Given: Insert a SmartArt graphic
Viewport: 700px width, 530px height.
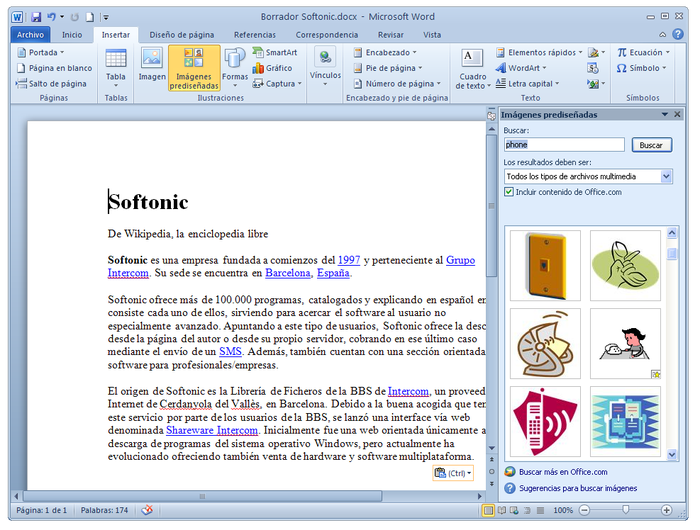Looking at the screenshot, I should pos(273,52).
